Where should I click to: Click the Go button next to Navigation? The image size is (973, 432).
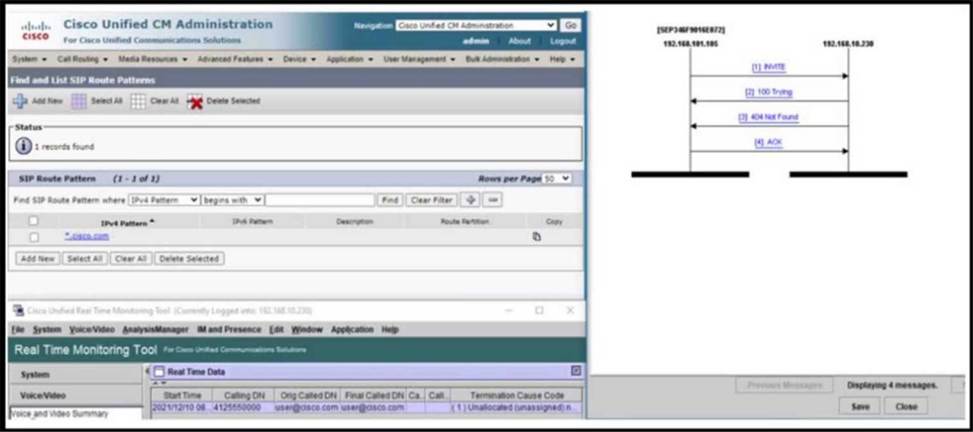570,25
